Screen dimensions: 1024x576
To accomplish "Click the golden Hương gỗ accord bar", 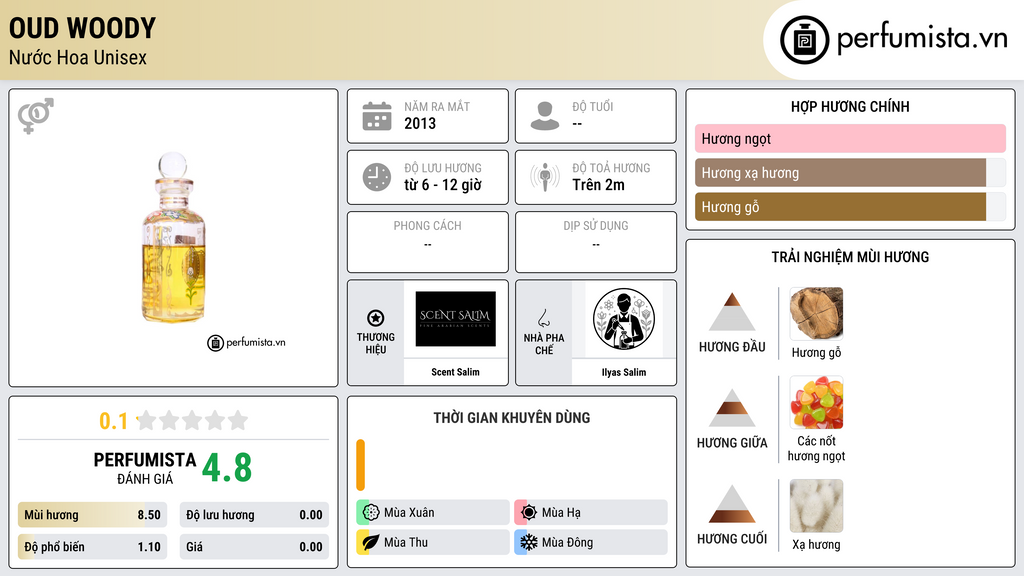I will coord(840,207).
